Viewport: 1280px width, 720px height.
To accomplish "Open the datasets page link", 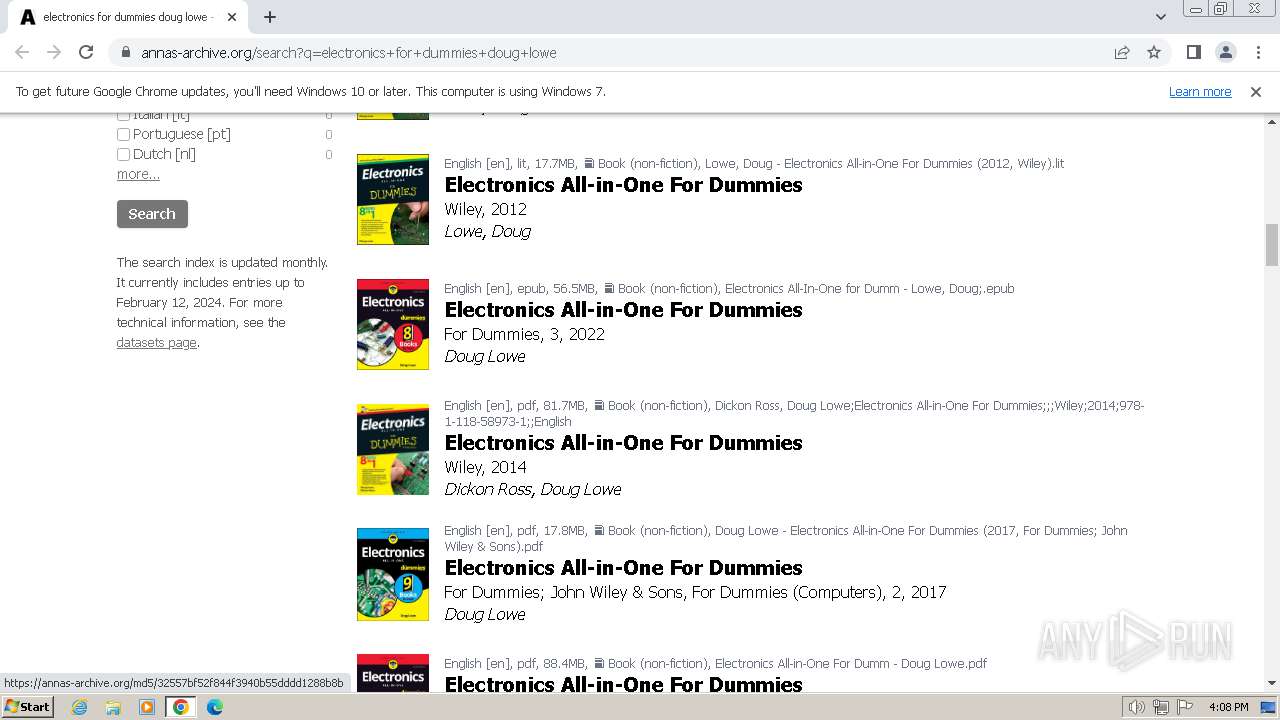I will (x=156, y=342).
